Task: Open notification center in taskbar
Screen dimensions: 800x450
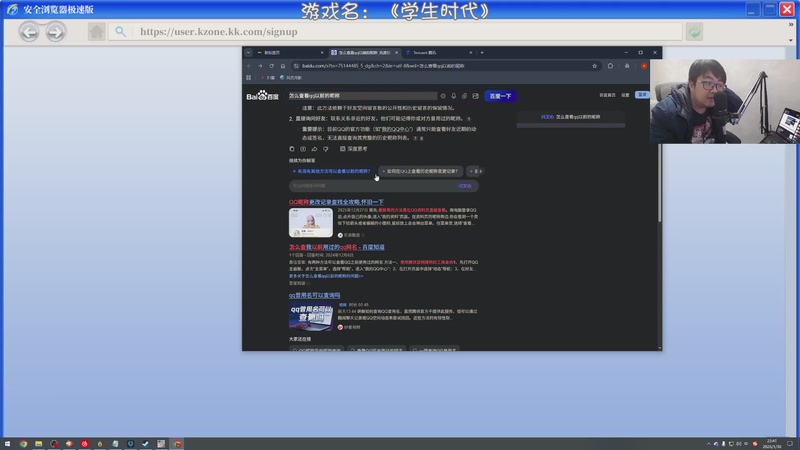Action: (x=790, y=444)
